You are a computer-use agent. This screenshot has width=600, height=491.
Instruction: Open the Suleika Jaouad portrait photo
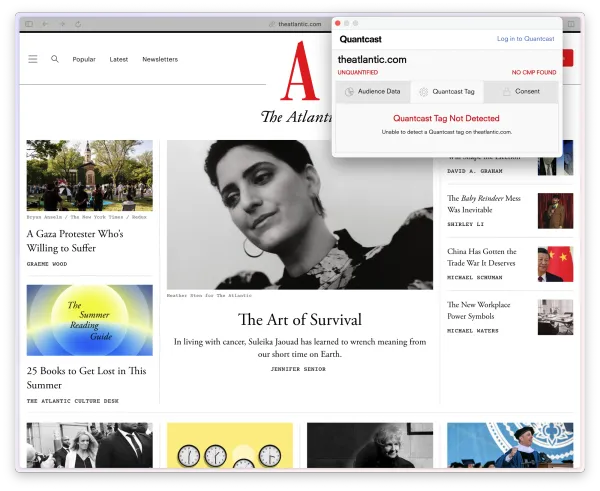tap(300, 214)
